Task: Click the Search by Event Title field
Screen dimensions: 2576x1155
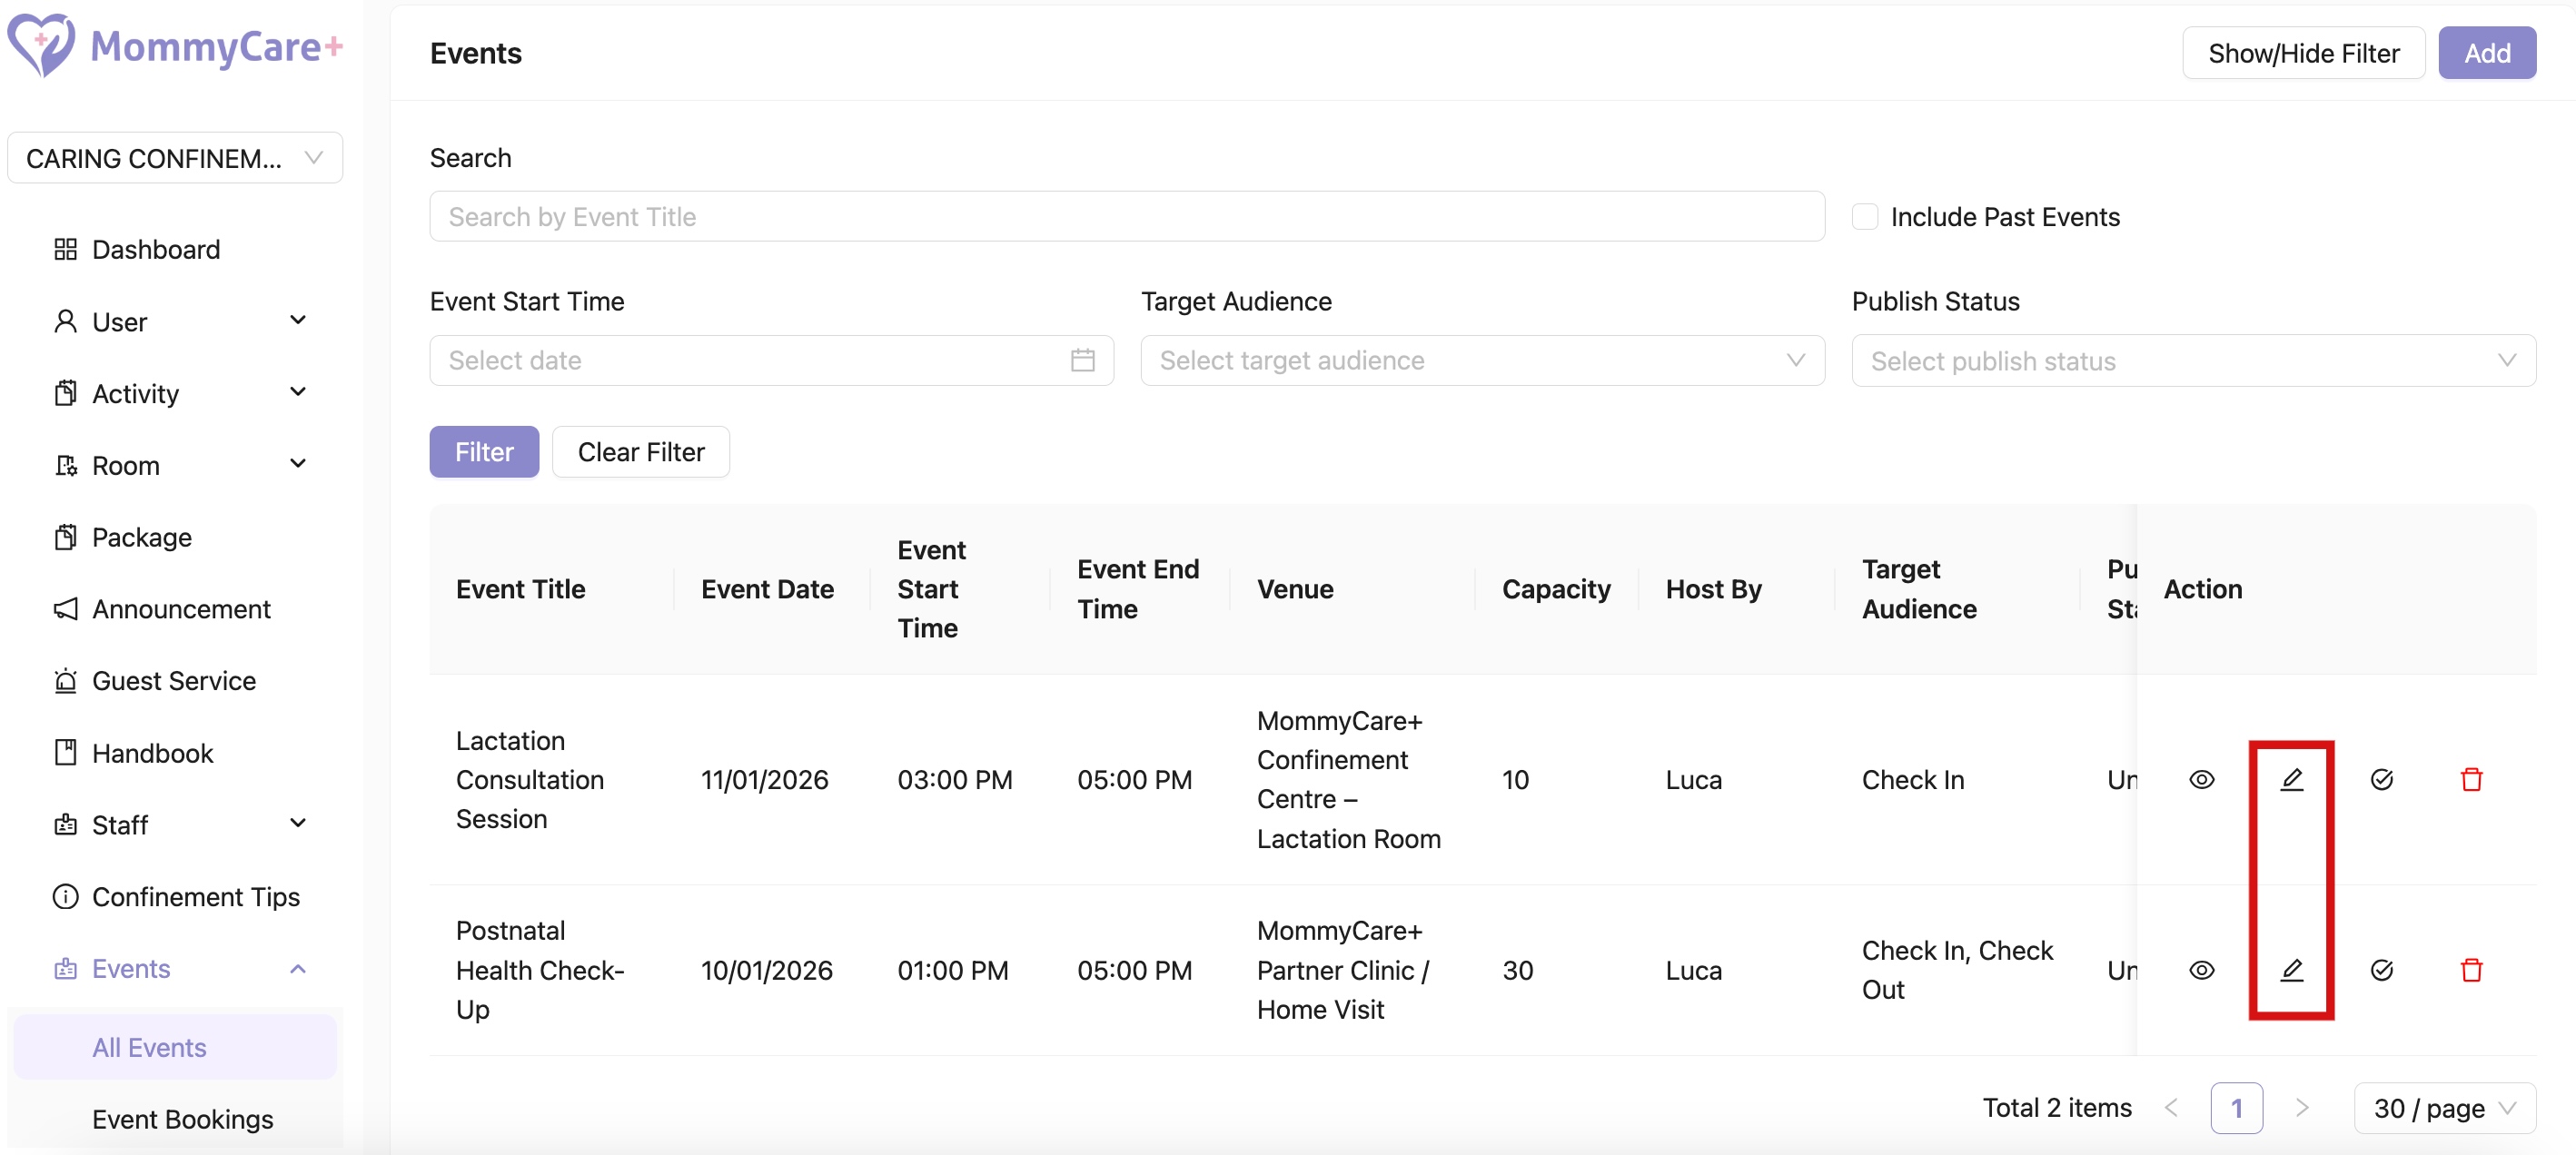Action: [1126, 217]
